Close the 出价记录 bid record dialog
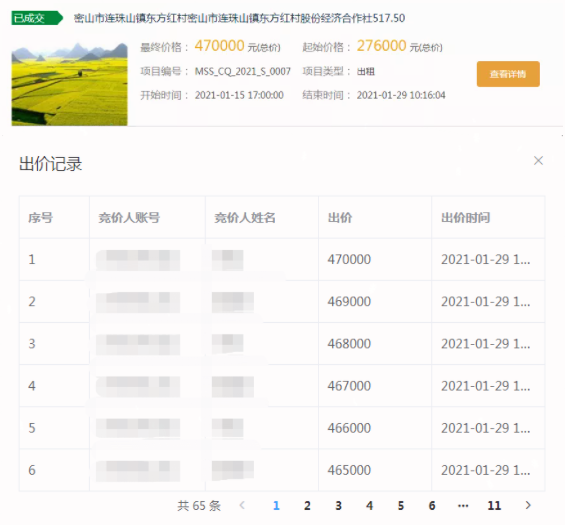 538,160
